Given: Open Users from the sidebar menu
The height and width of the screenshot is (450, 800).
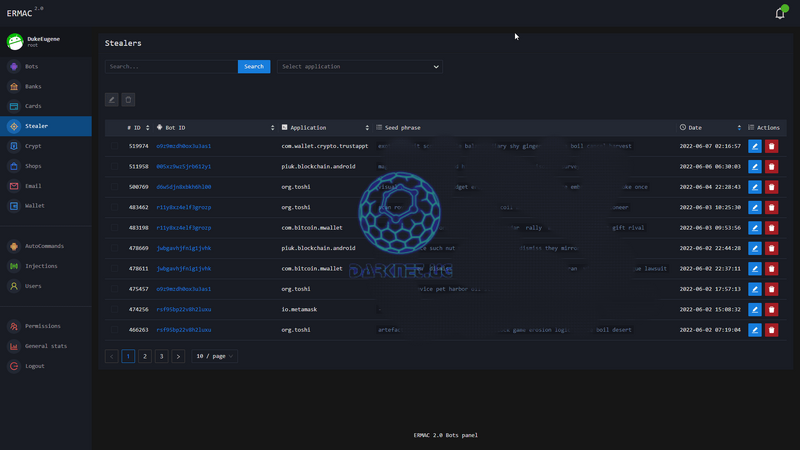Looking at the screenshot, I should pos(46,286).
